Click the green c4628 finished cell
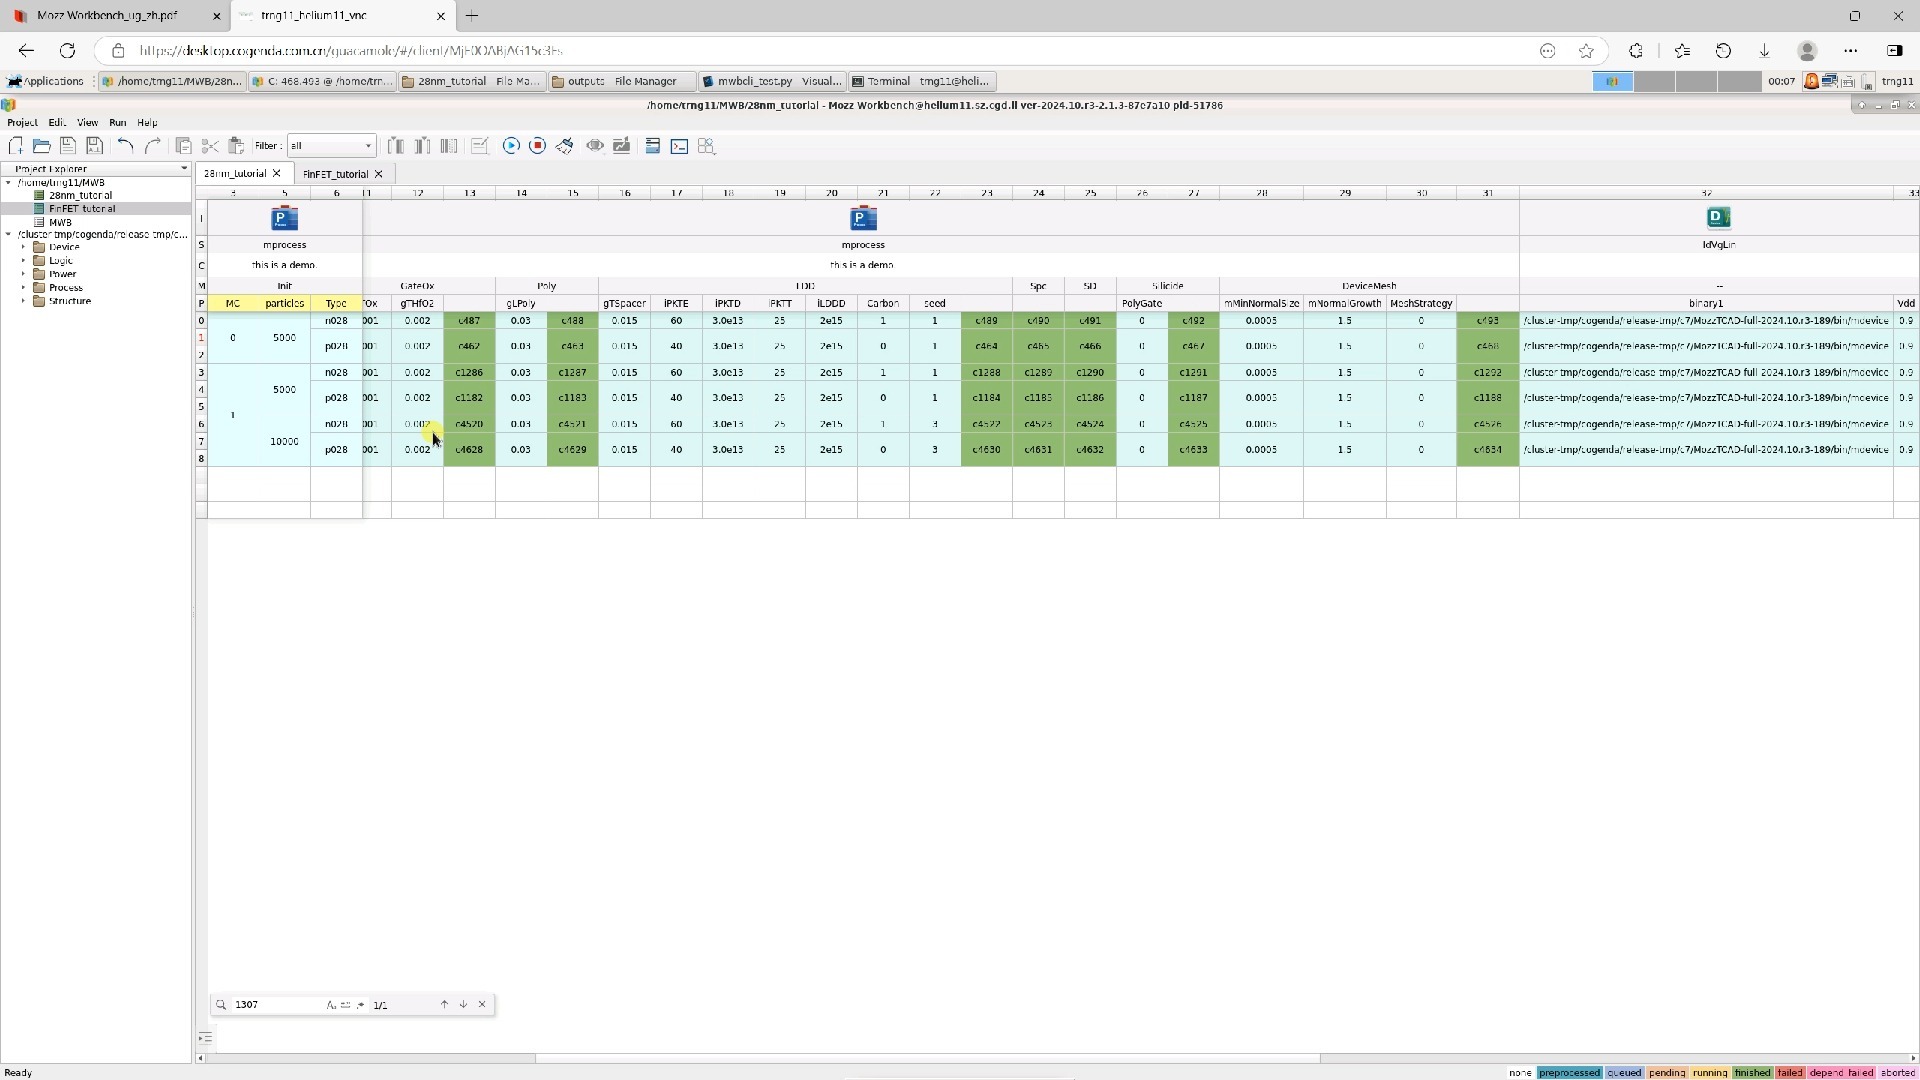The width and height of the screenshot is (1920, 1080). (469, 450)
